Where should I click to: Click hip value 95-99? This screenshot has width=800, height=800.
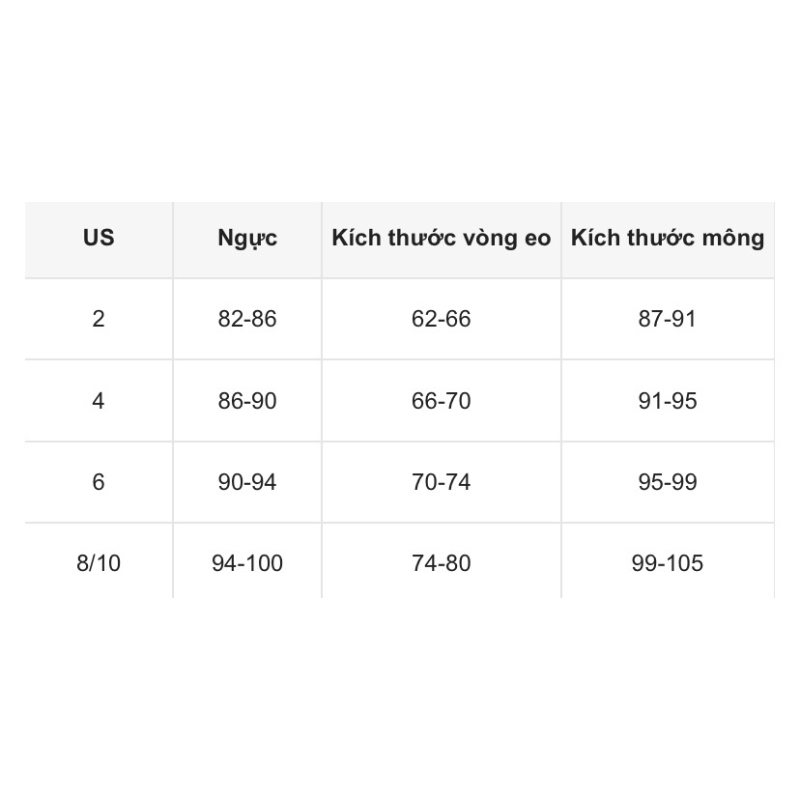[668, 482]
